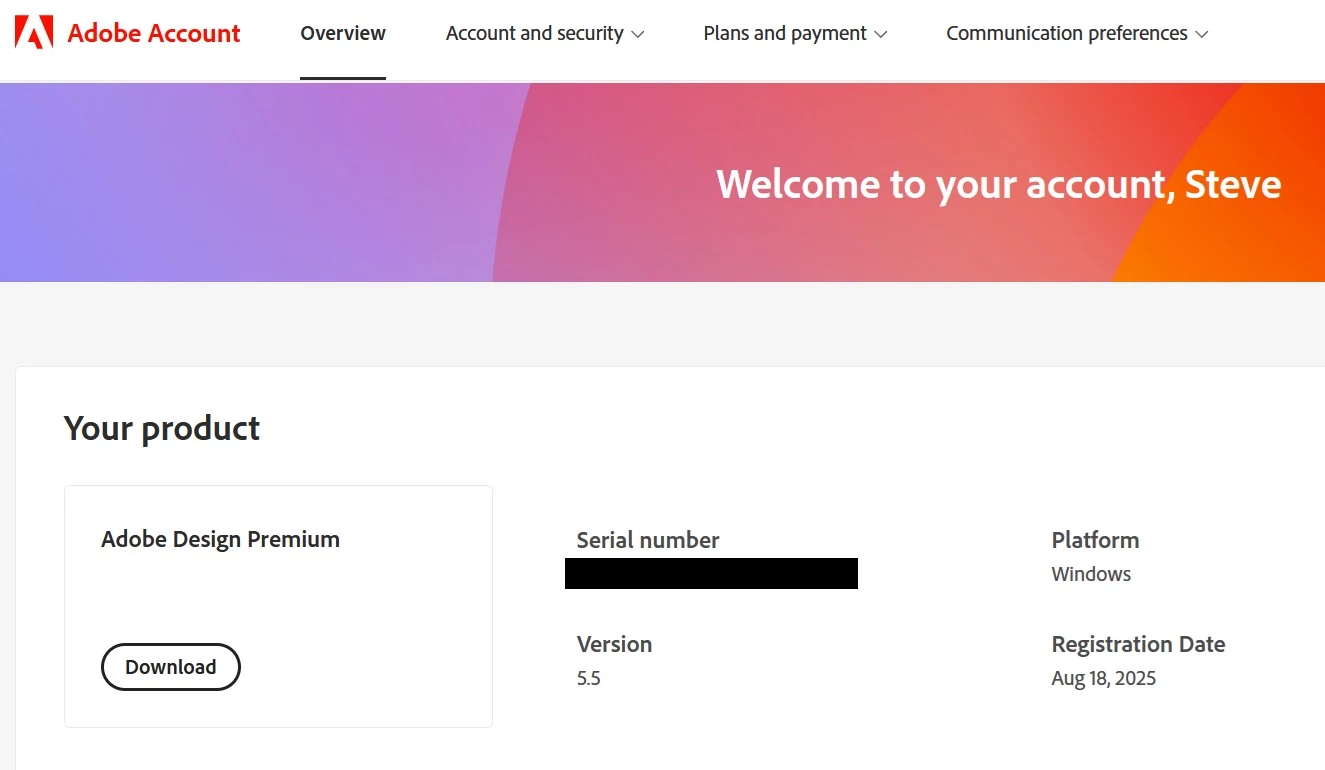Expand the Plans and payment chevron
The height and width of the screenshot is (770, 1325).
click(881, 34)
